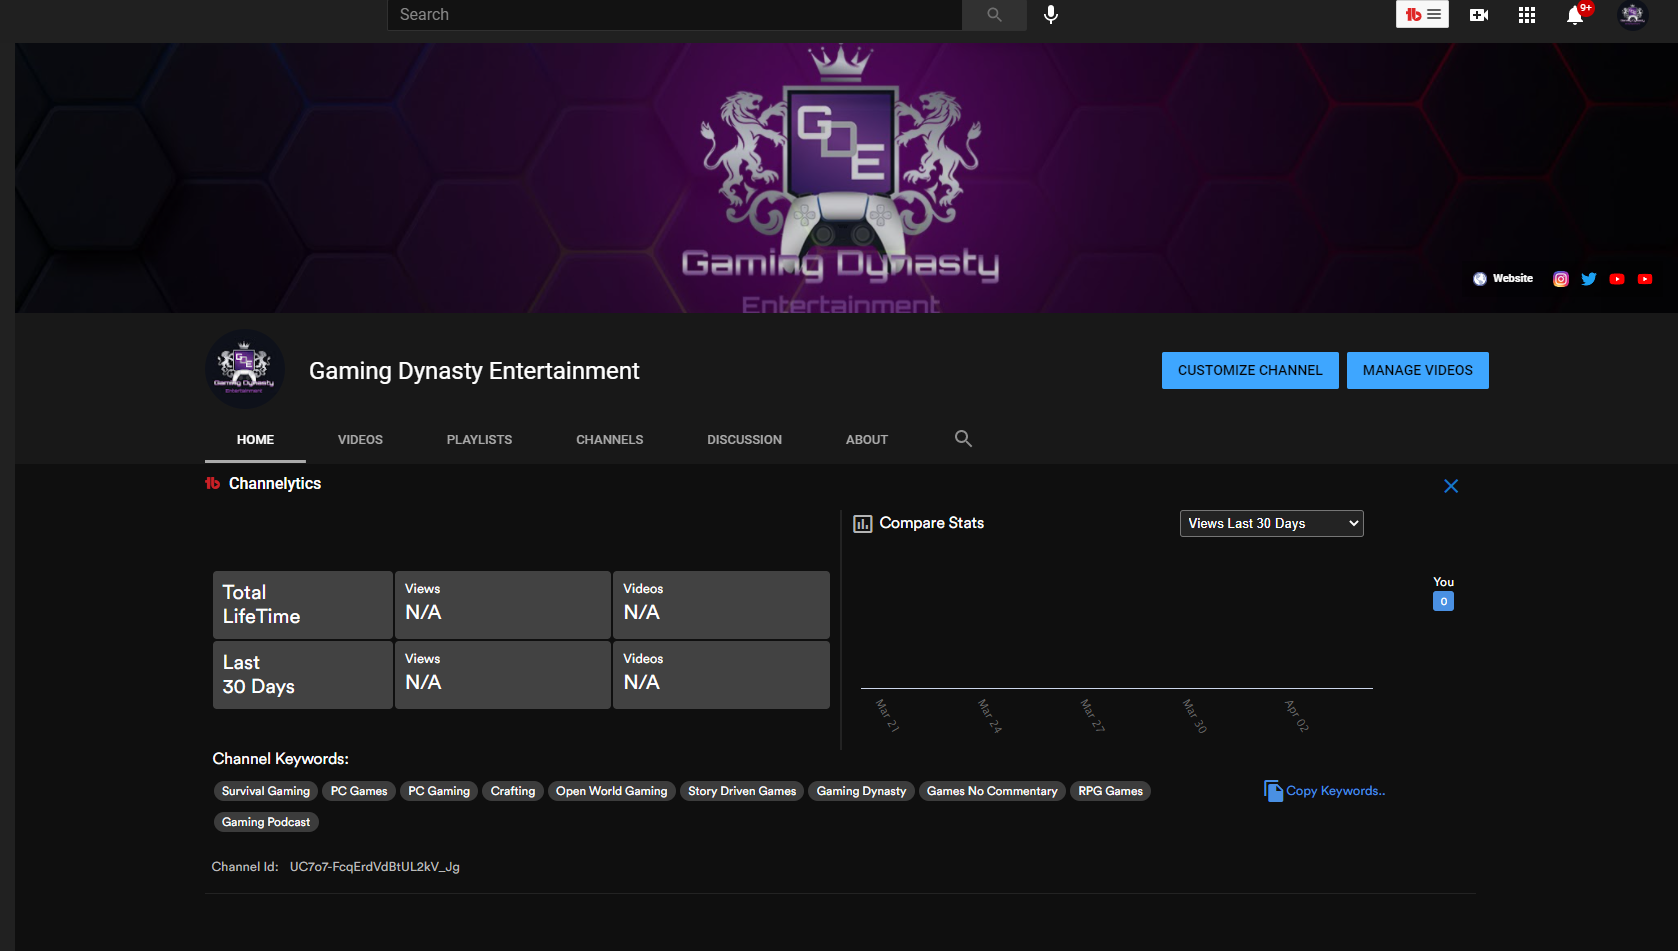
Task: Click the voice search microphone icon
Action: coord(1051,15)
